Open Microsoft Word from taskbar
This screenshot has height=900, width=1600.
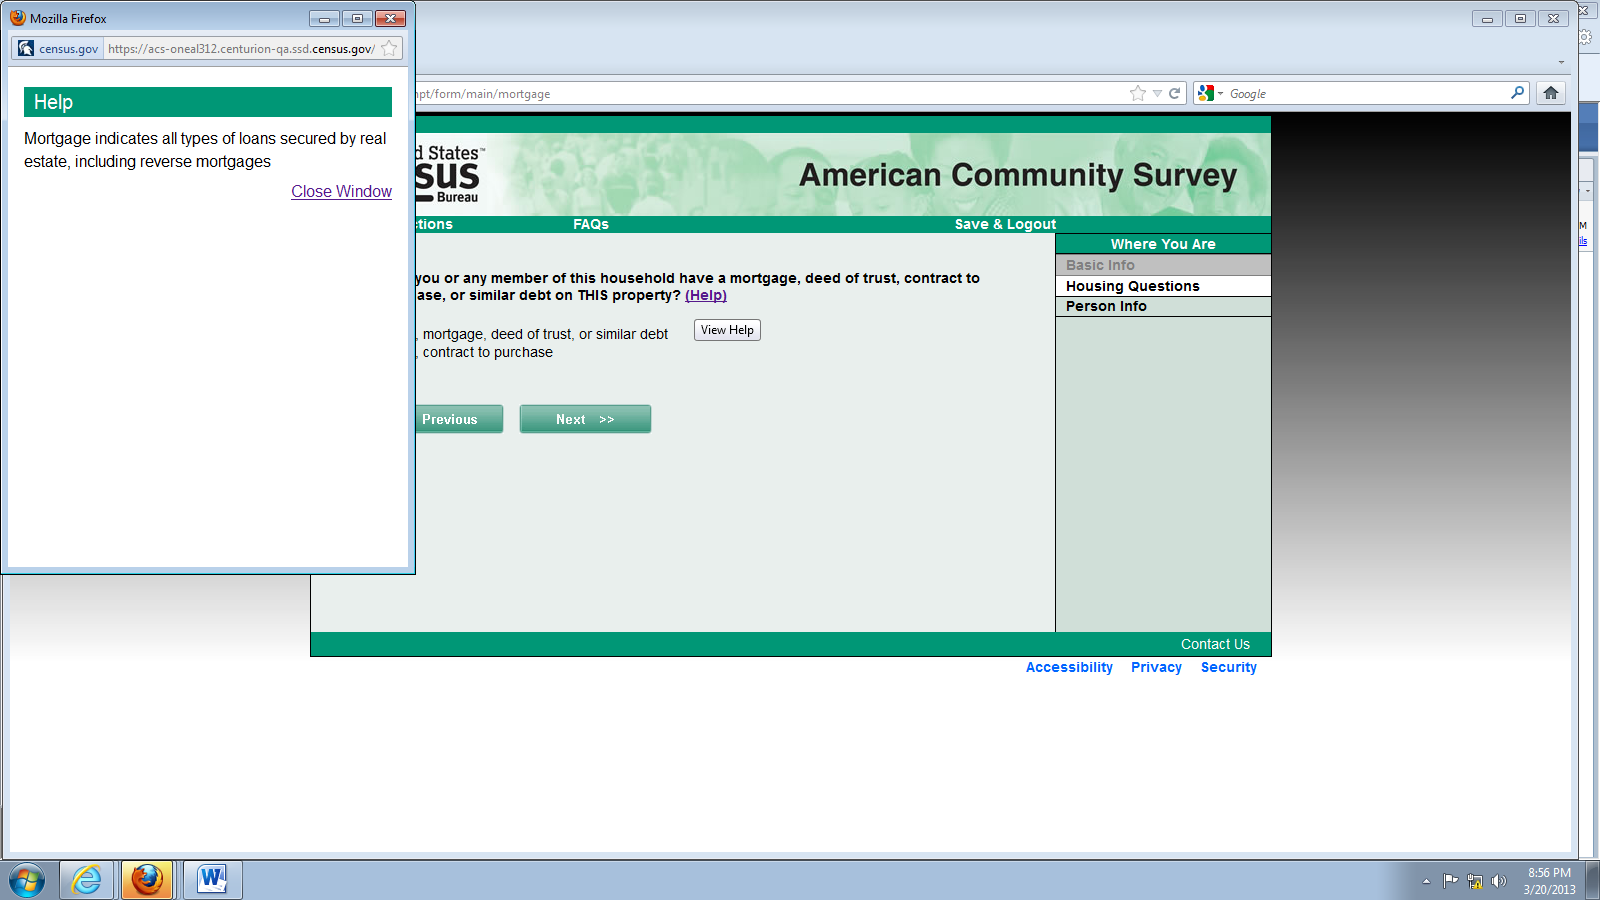pyautogui.click(x=212, y=880)
